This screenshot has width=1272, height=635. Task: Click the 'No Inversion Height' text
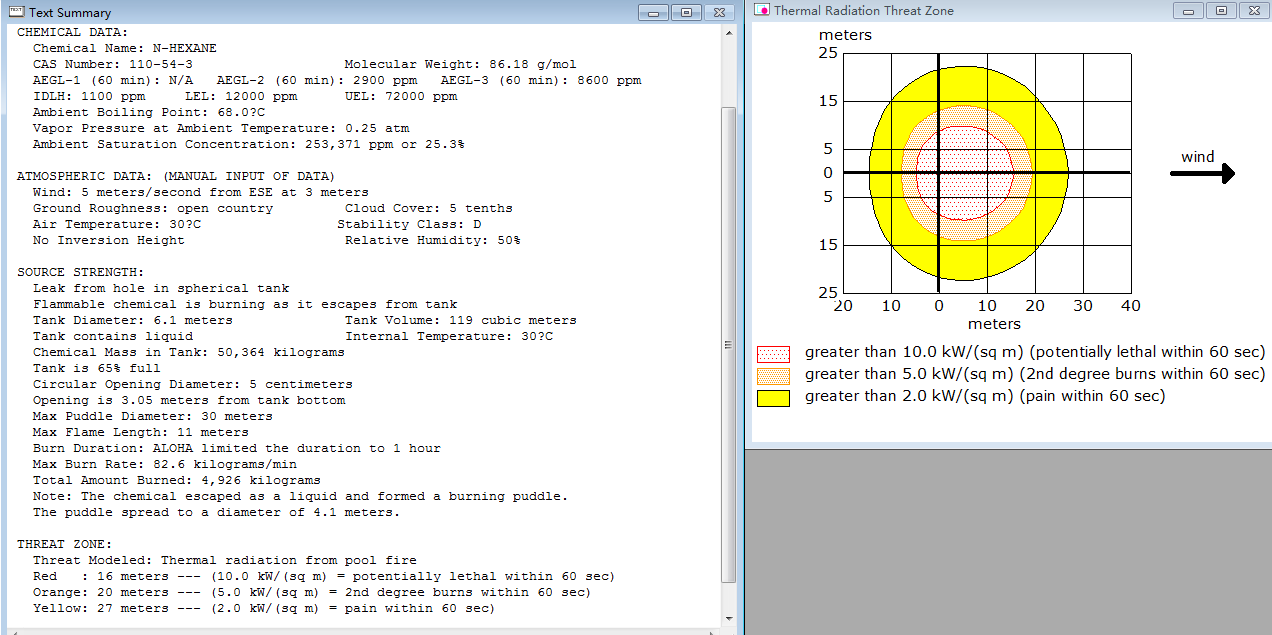[109, 240]
